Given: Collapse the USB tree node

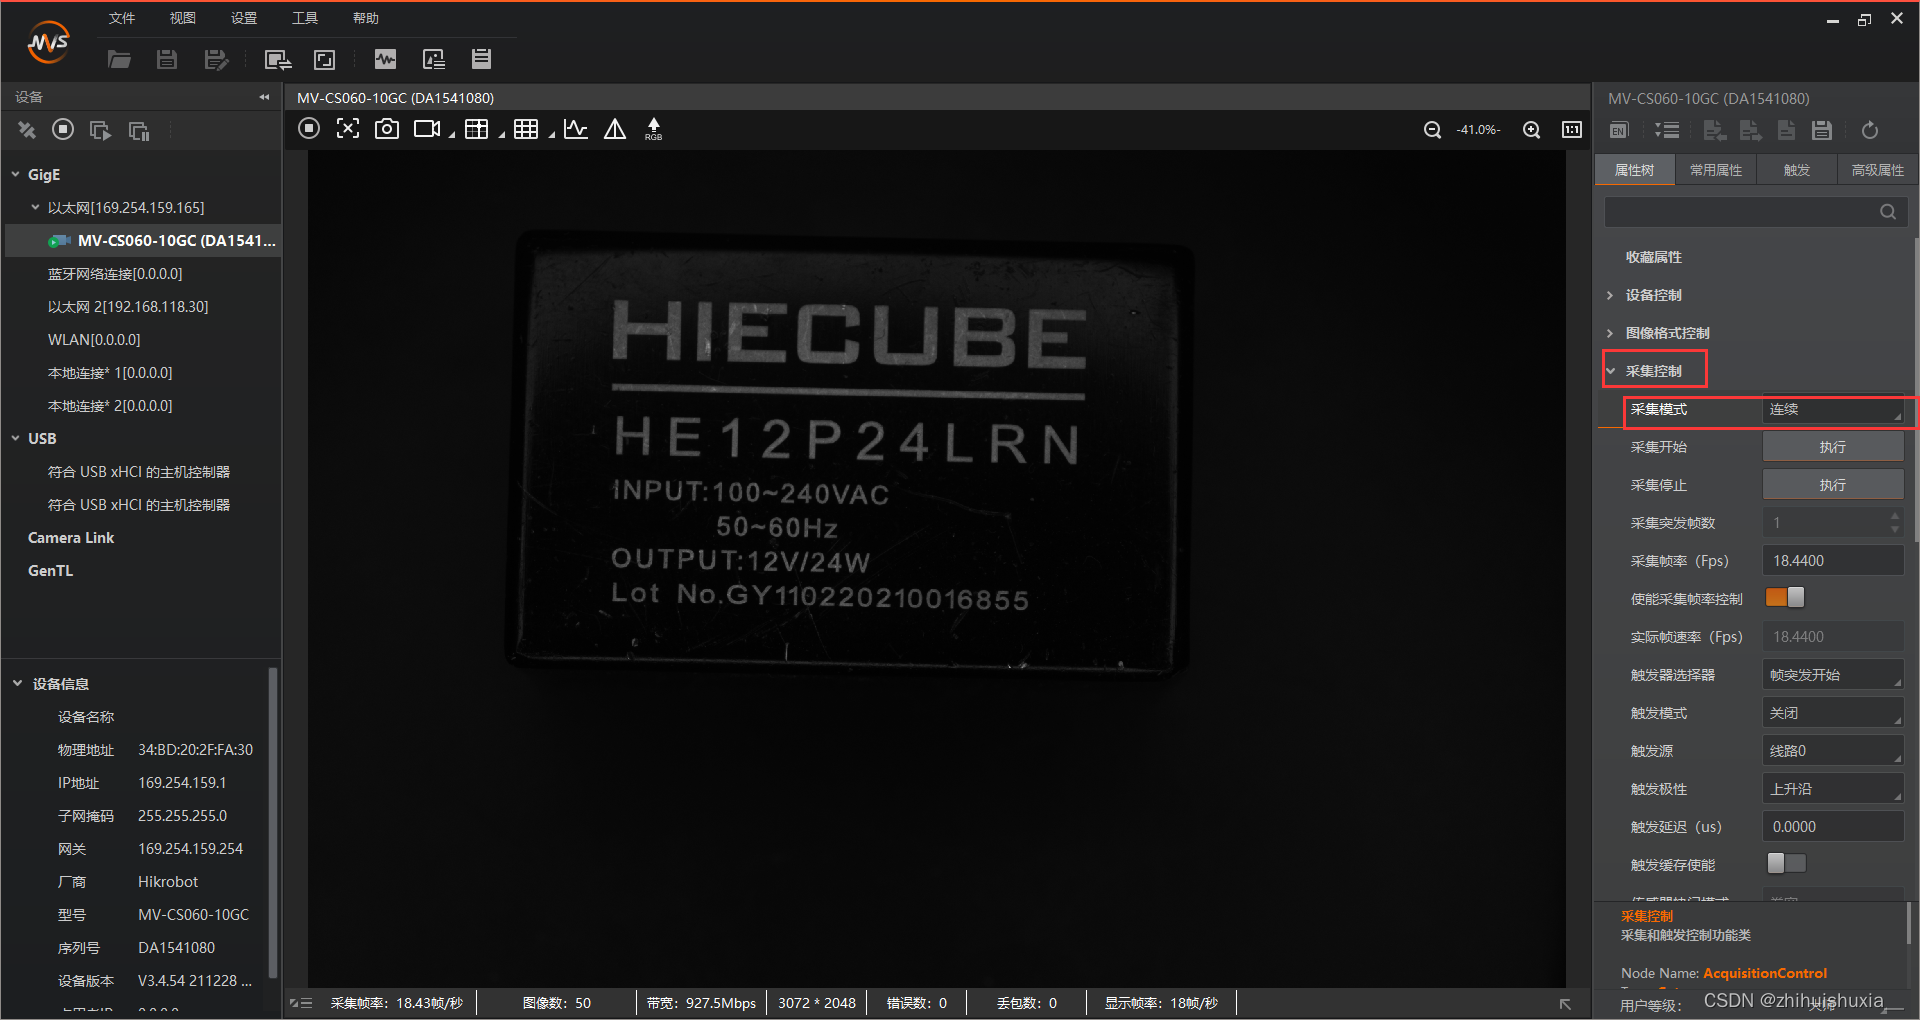Looking at the screenshot, I should (16, 438).
